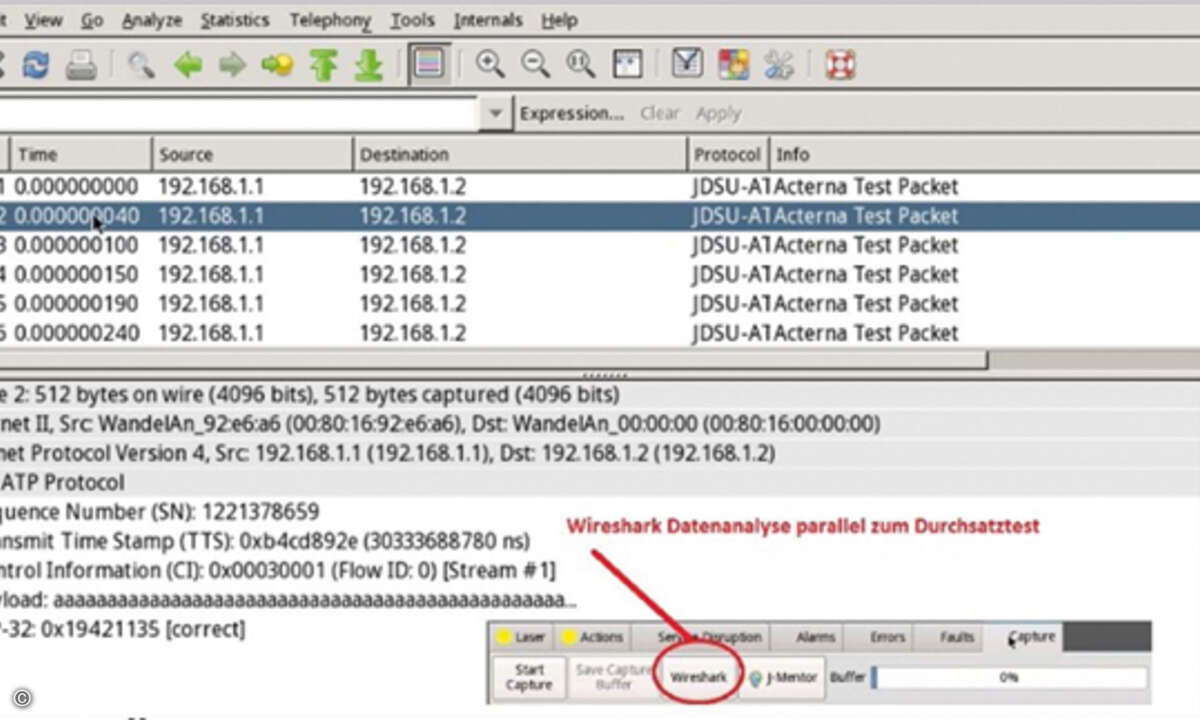This screenshot has width=1200, height=720.
Task: Open Wireshark Preferences icon
Action: pyautogui.click(x=779, y=66)
